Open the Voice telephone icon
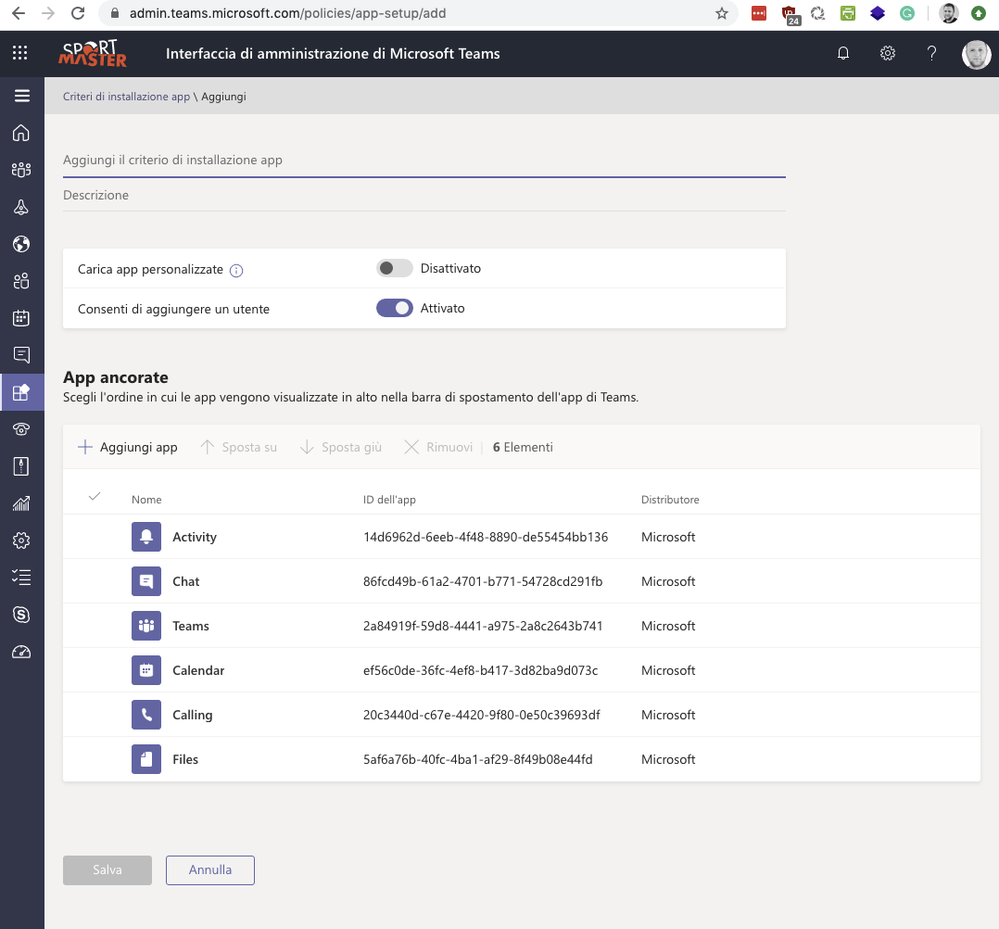The width and height of the screenshot is (999, 929). click(x=21, y=429)
